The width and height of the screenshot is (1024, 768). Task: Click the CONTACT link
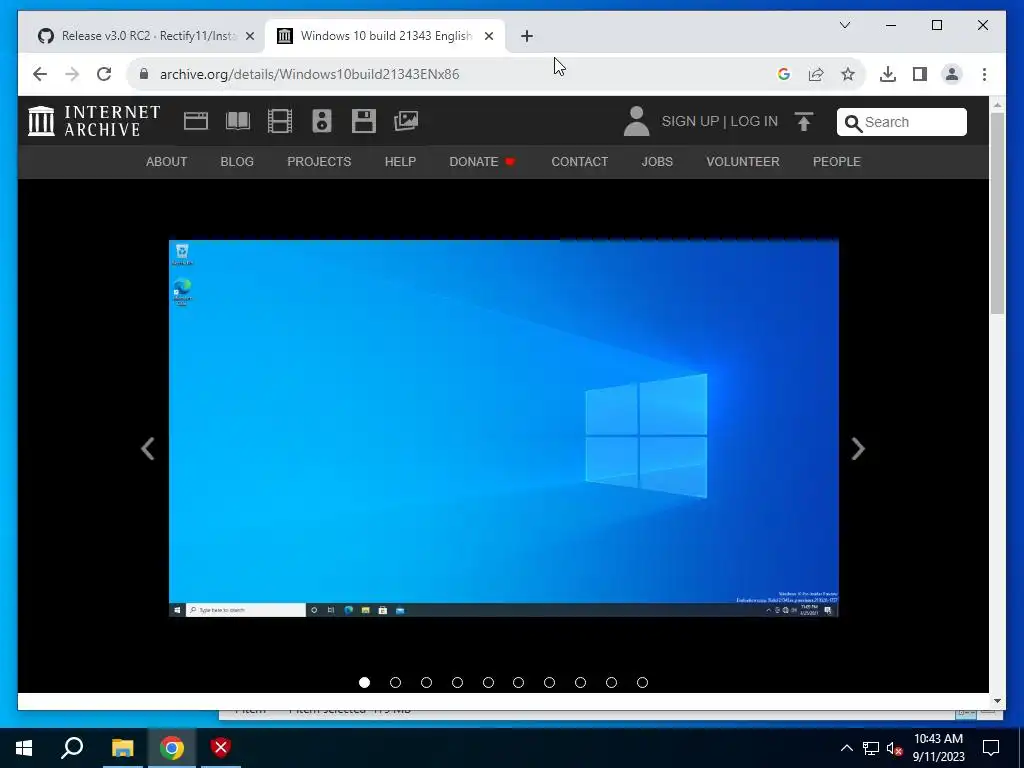click(x=579, y=161)
